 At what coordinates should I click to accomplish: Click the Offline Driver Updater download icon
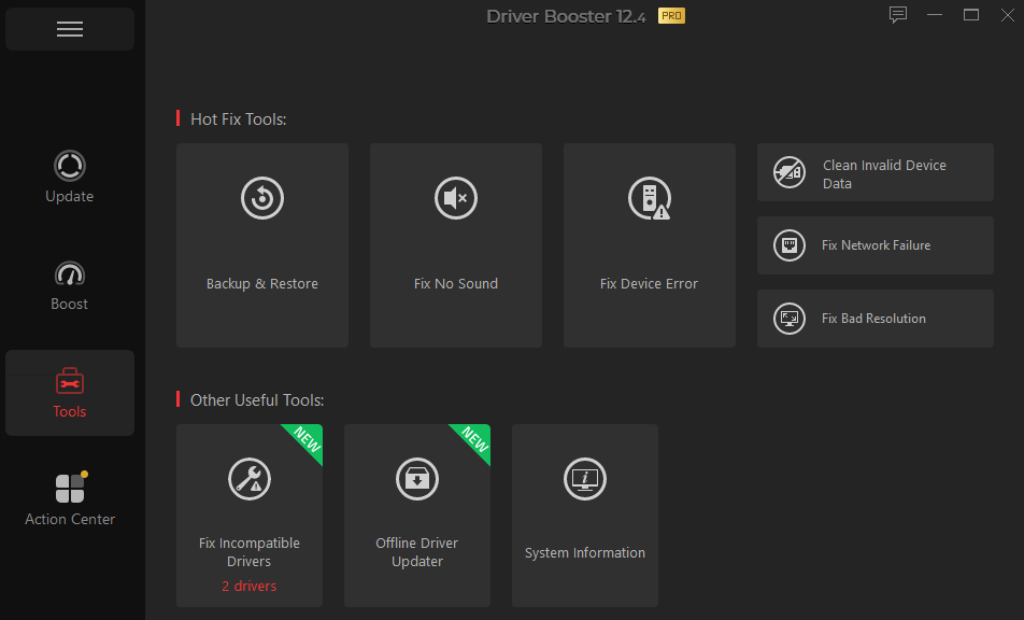point(417,479)
